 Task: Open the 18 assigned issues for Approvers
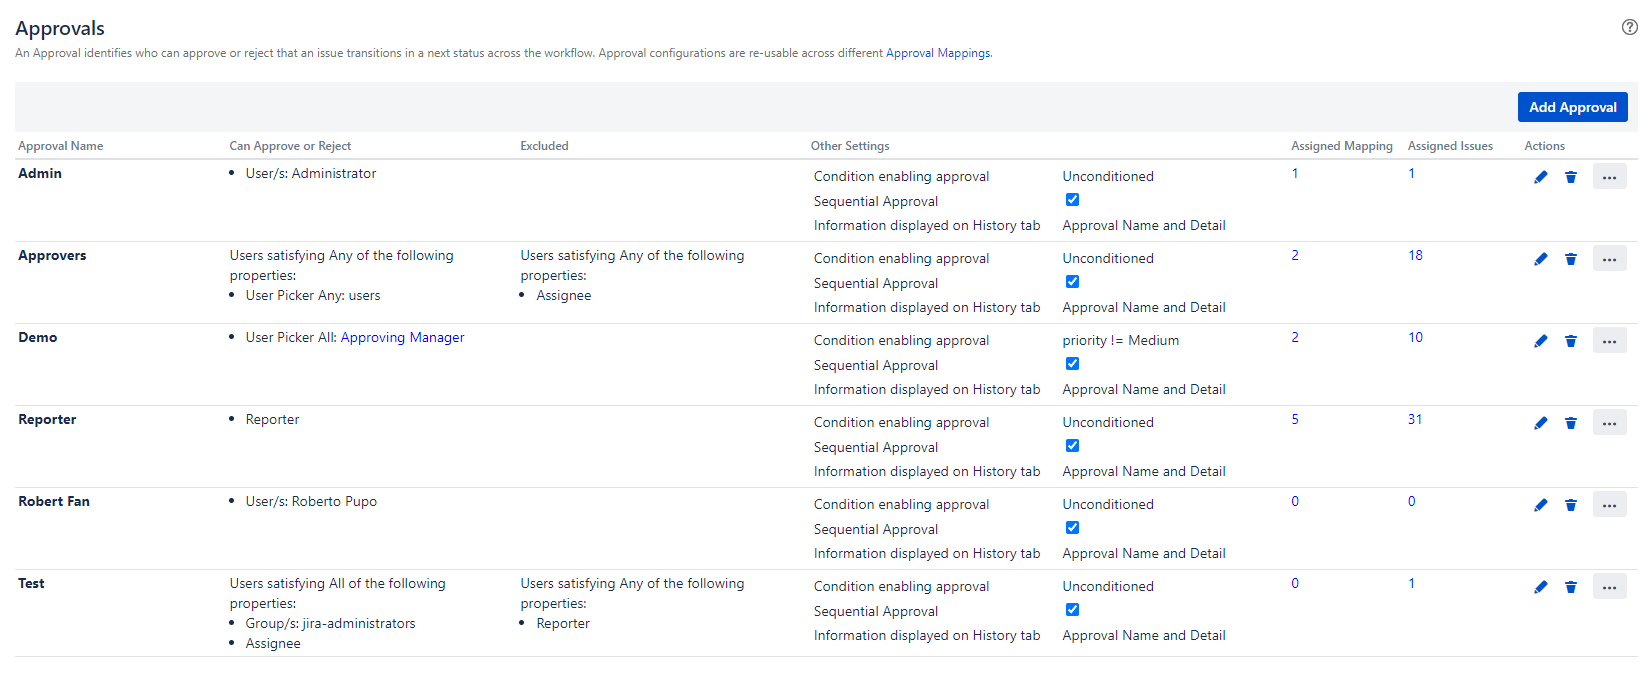(1415, 256)
